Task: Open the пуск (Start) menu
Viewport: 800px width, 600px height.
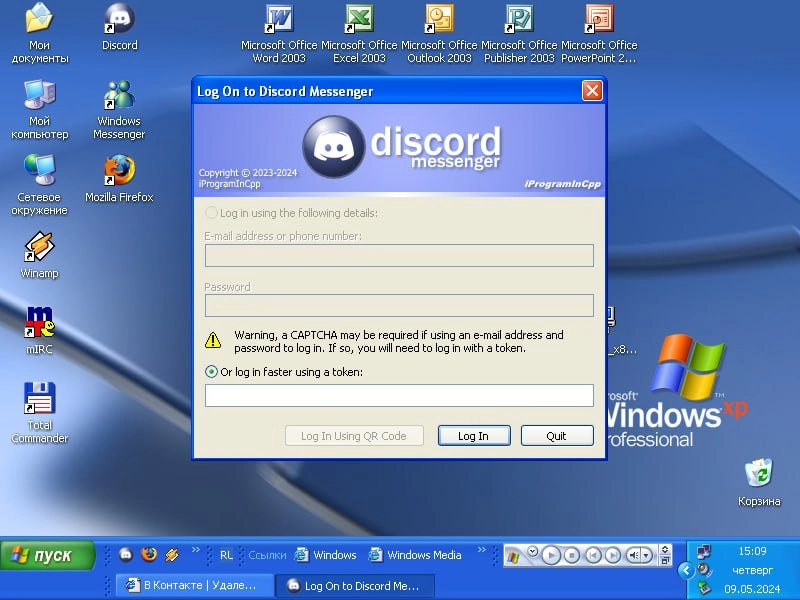Action: [x=47, y=556]
